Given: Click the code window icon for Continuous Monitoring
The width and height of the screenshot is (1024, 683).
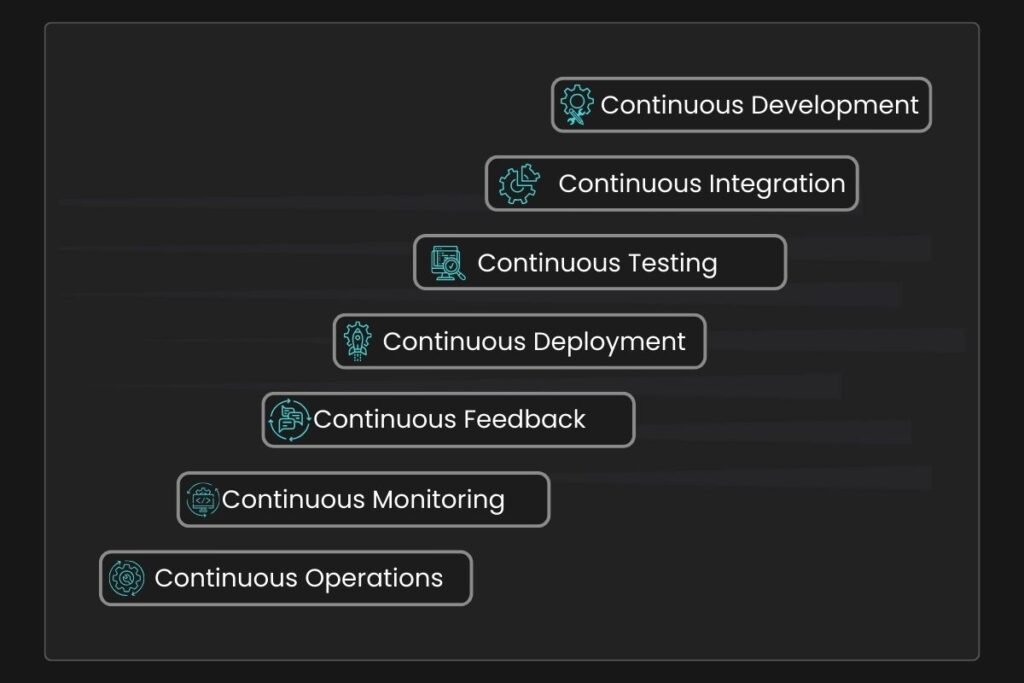Looking at the screenshot, I should (202, 499).
